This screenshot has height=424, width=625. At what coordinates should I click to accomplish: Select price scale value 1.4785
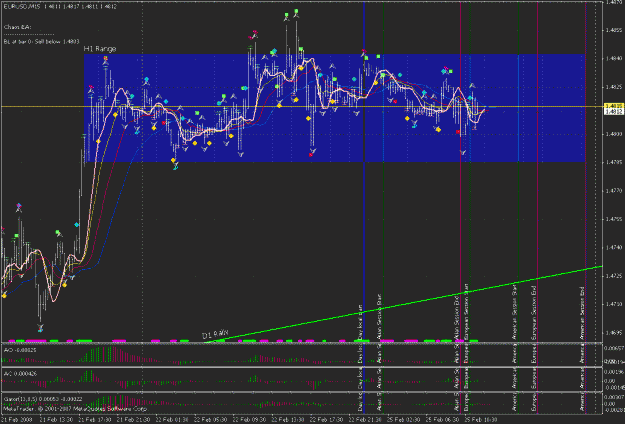[x=614, y=163]
